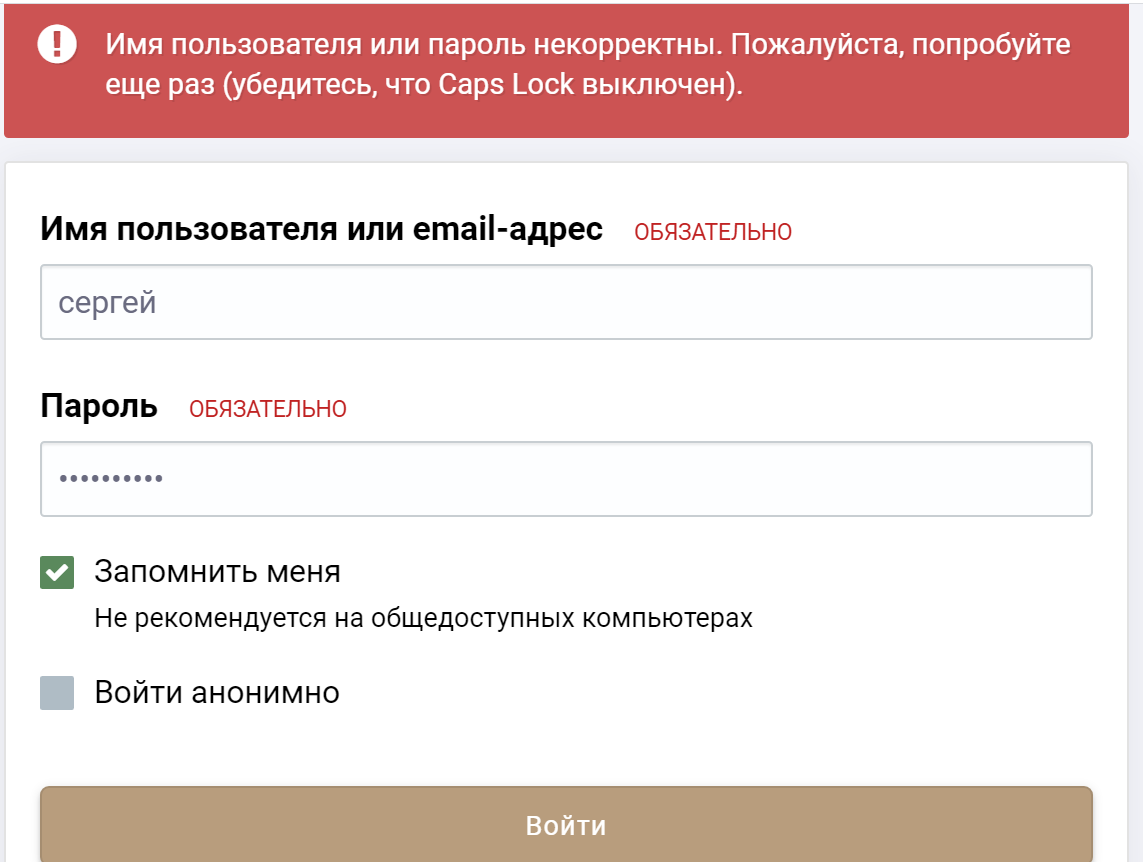Click the exclamation error icon in red banner
The width and height of the screenshot is (1143, 862).
(57, 44)
